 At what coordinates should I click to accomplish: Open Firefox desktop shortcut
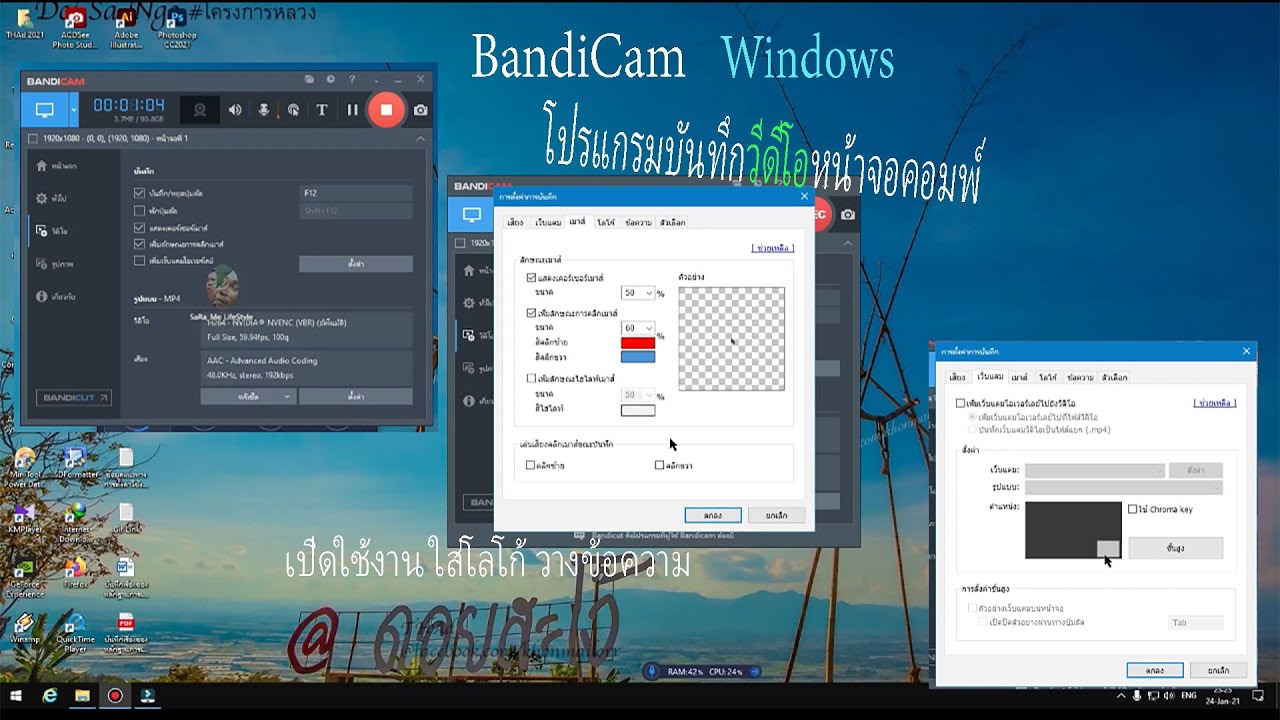pos(75,572)
